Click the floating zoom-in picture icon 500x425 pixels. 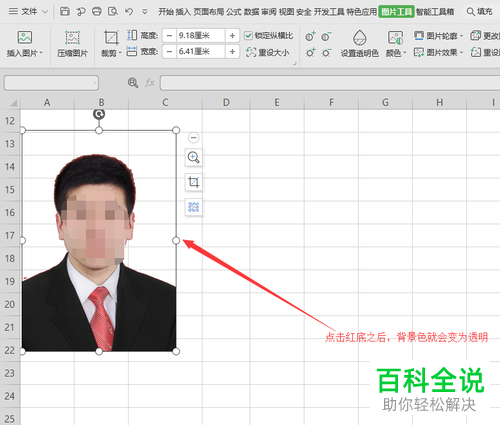click(x=193, y=157)
